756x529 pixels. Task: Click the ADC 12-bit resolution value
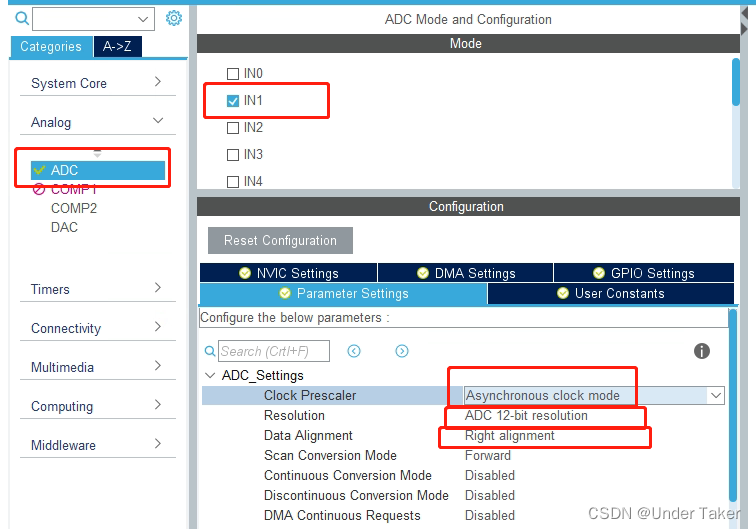(x=526, y=416)
